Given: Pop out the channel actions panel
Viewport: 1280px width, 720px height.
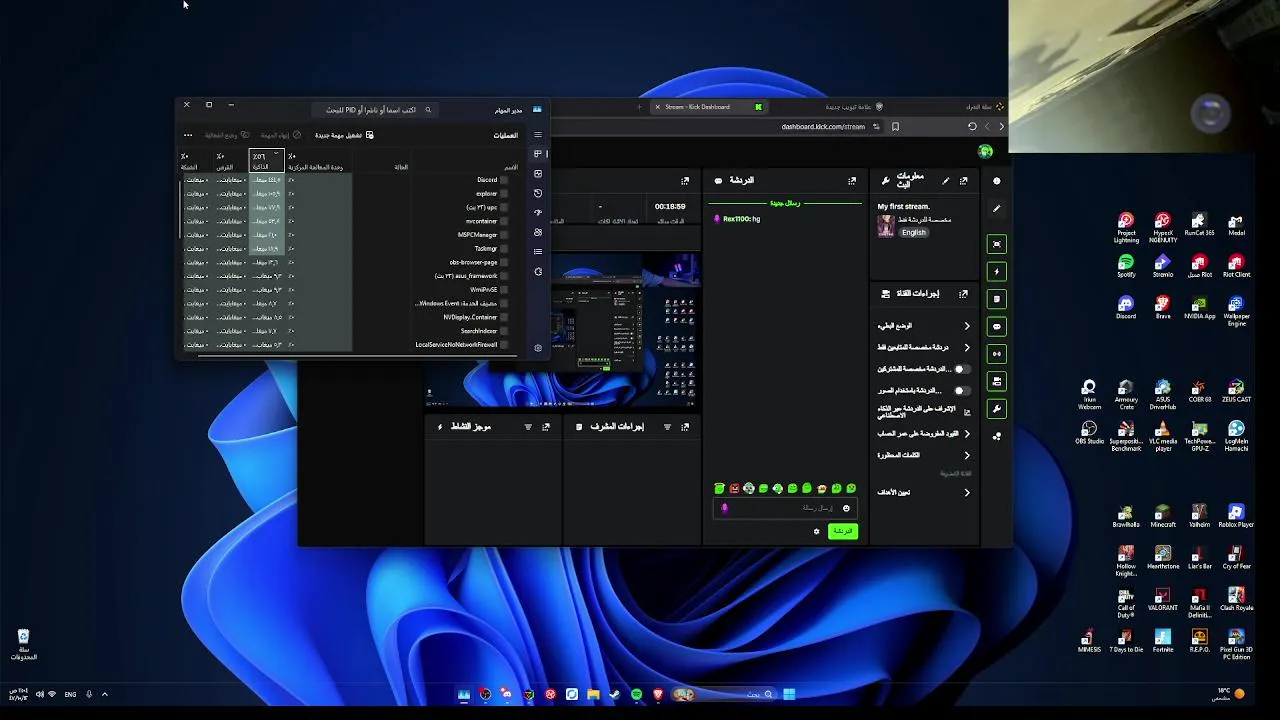Looking at the screenshot, I should (x=963, y=294).
